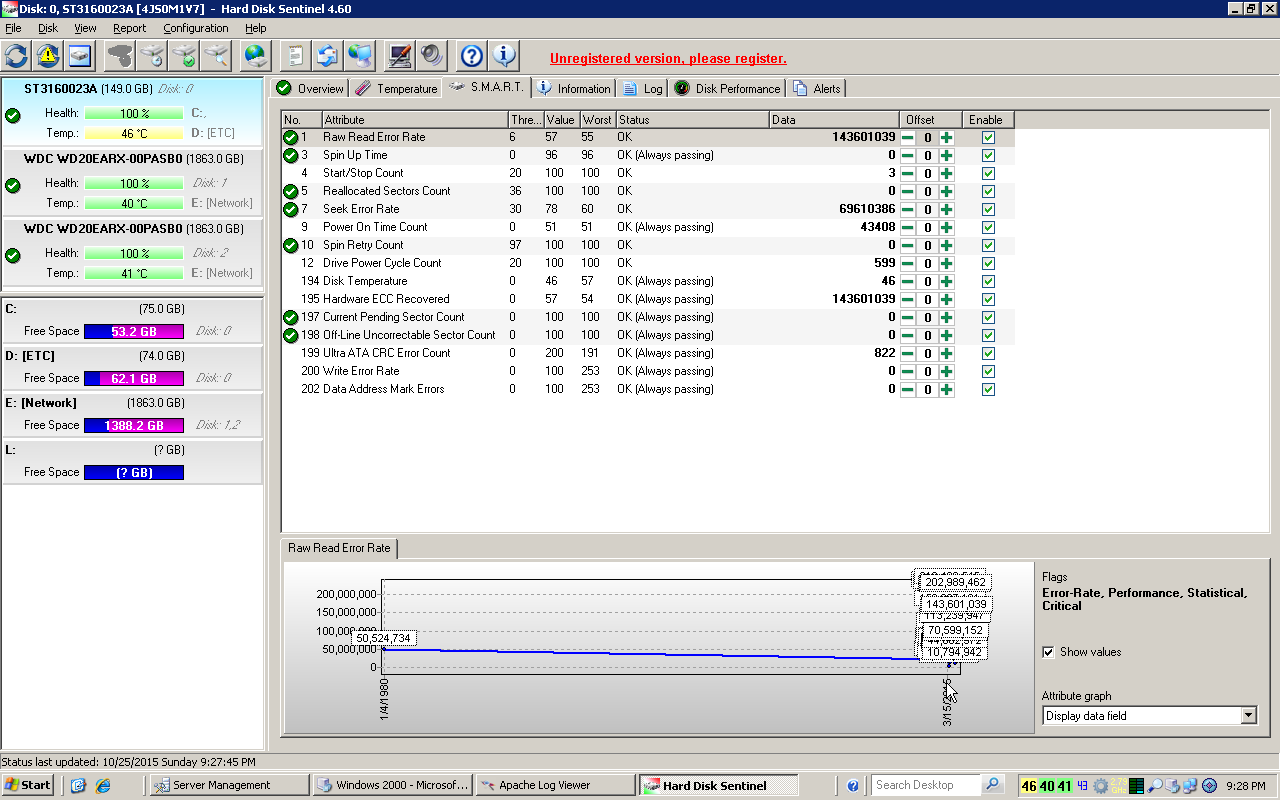Image resolution: width=1280 pixels, height=800 pixels.
Task: Decrease offset for Seek Error Rate
Action: 908,209
